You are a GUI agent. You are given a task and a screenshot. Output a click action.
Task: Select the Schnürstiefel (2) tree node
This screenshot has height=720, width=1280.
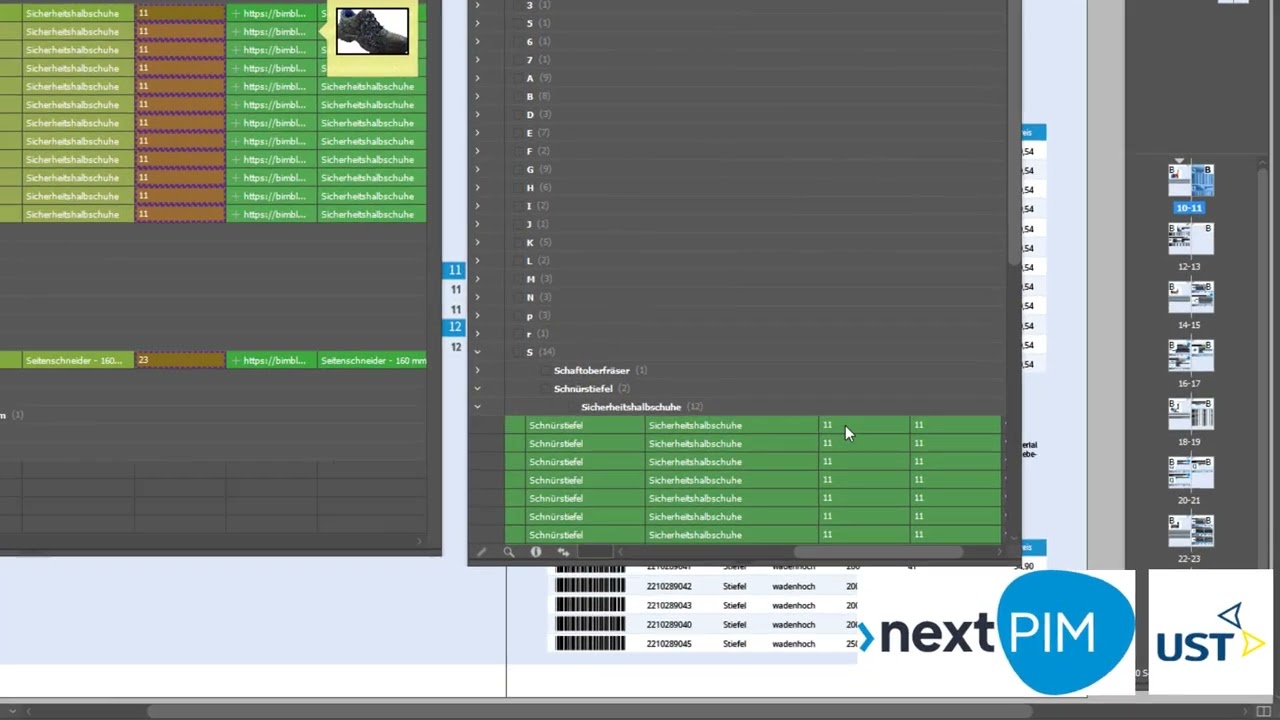pyautogui.click(x=592, y=388)
